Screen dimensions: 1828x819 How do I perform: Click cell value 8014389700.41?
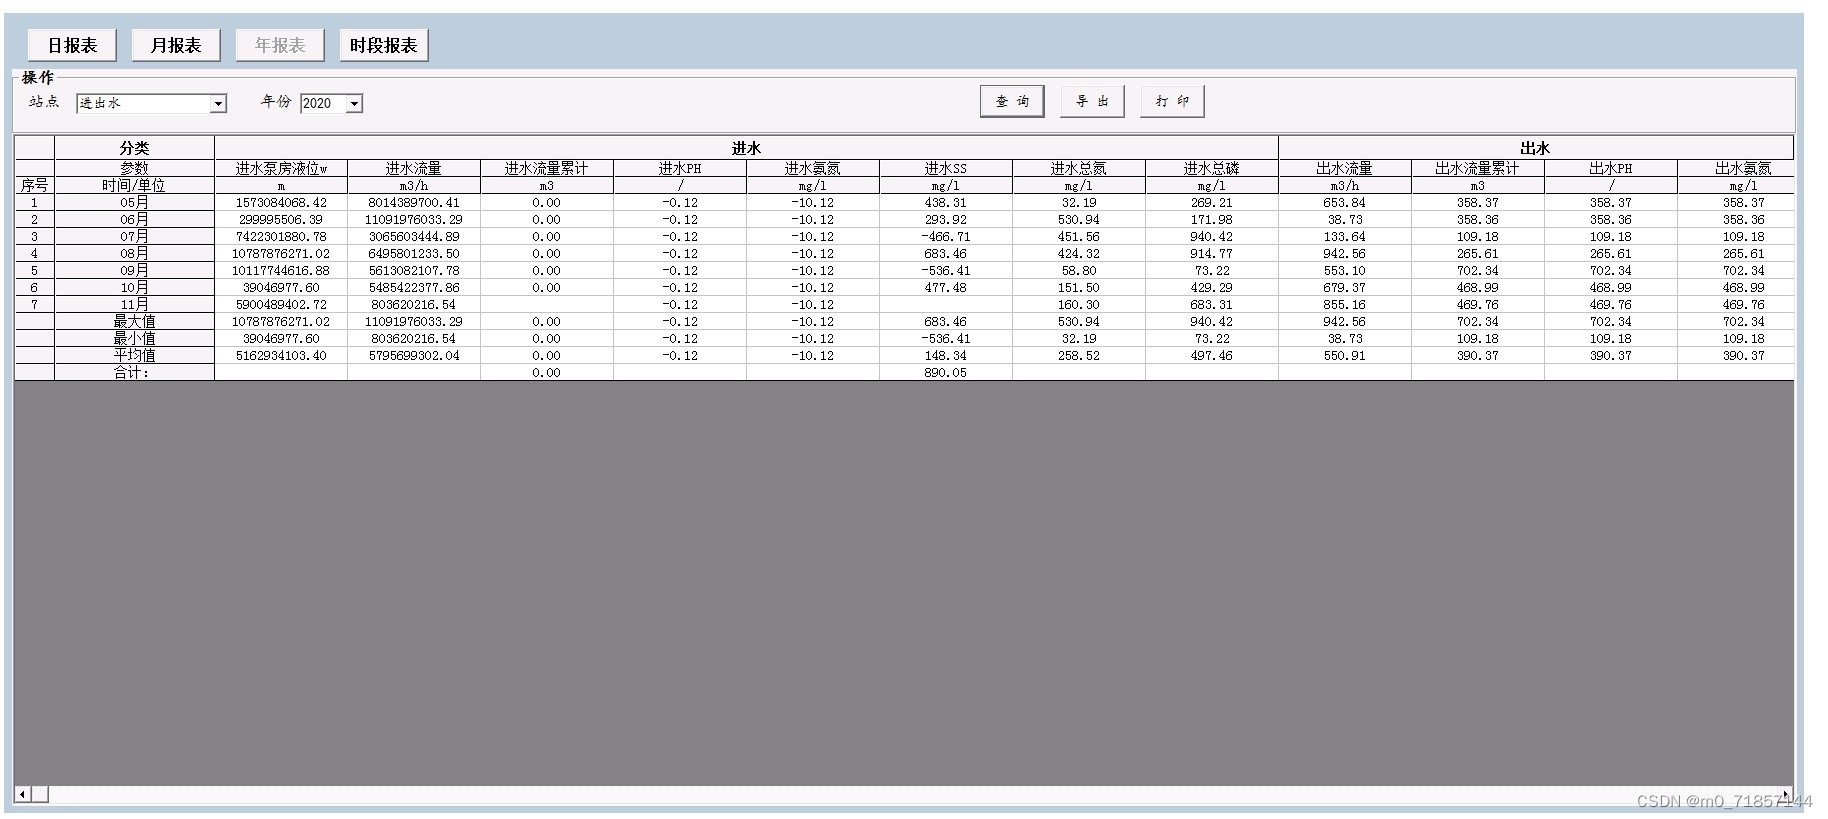[x=414, y=203]
